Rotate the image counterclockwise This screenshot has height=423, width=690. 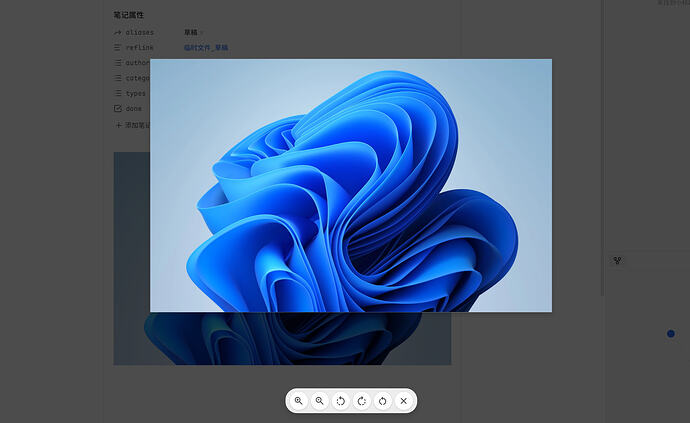pyautogui.click(x=341, y=401)
